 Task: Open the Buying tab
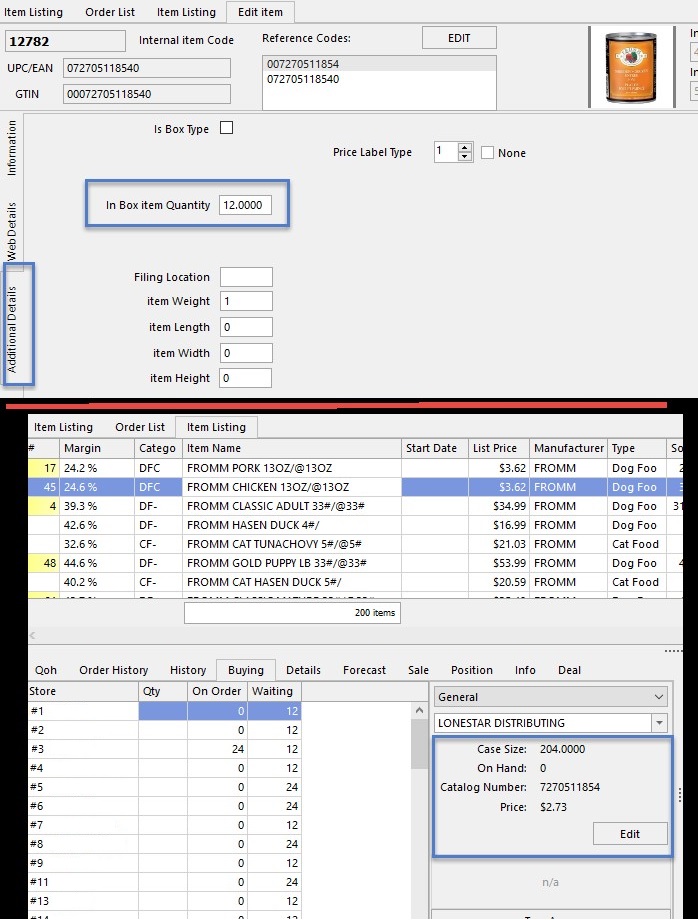(x=246, y=670)
